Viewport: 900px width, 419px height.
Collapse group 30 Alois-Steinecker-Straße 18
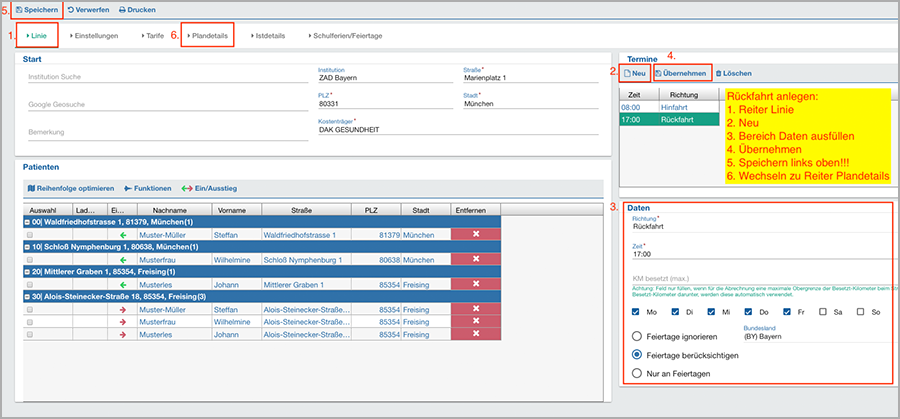pos(26,297)
